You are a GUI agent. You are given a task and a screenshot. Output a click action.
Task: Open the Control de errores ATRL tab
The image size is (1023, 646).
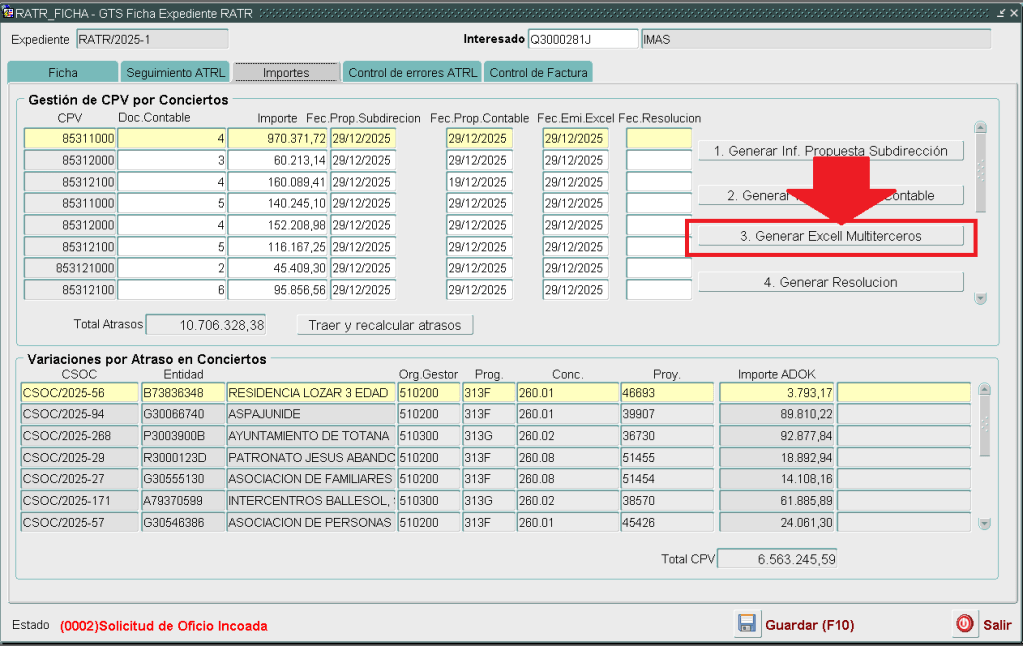click(x=411, y=73)
